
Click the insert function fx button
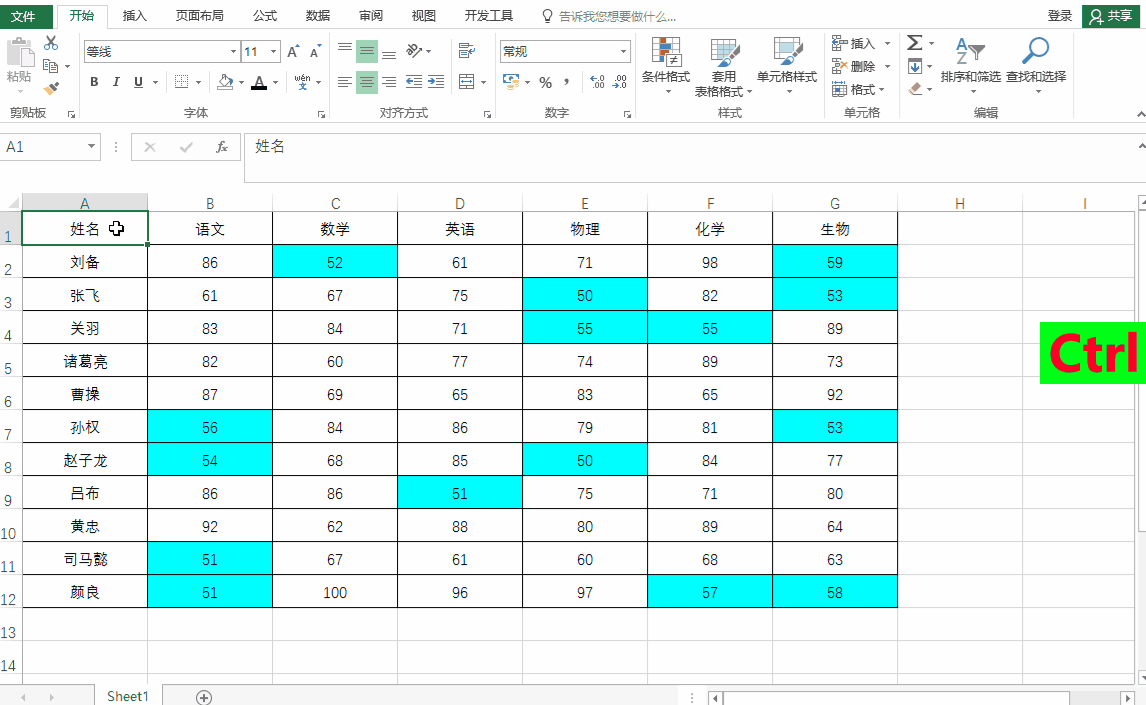pyautogui.click(x=221, y=147)
